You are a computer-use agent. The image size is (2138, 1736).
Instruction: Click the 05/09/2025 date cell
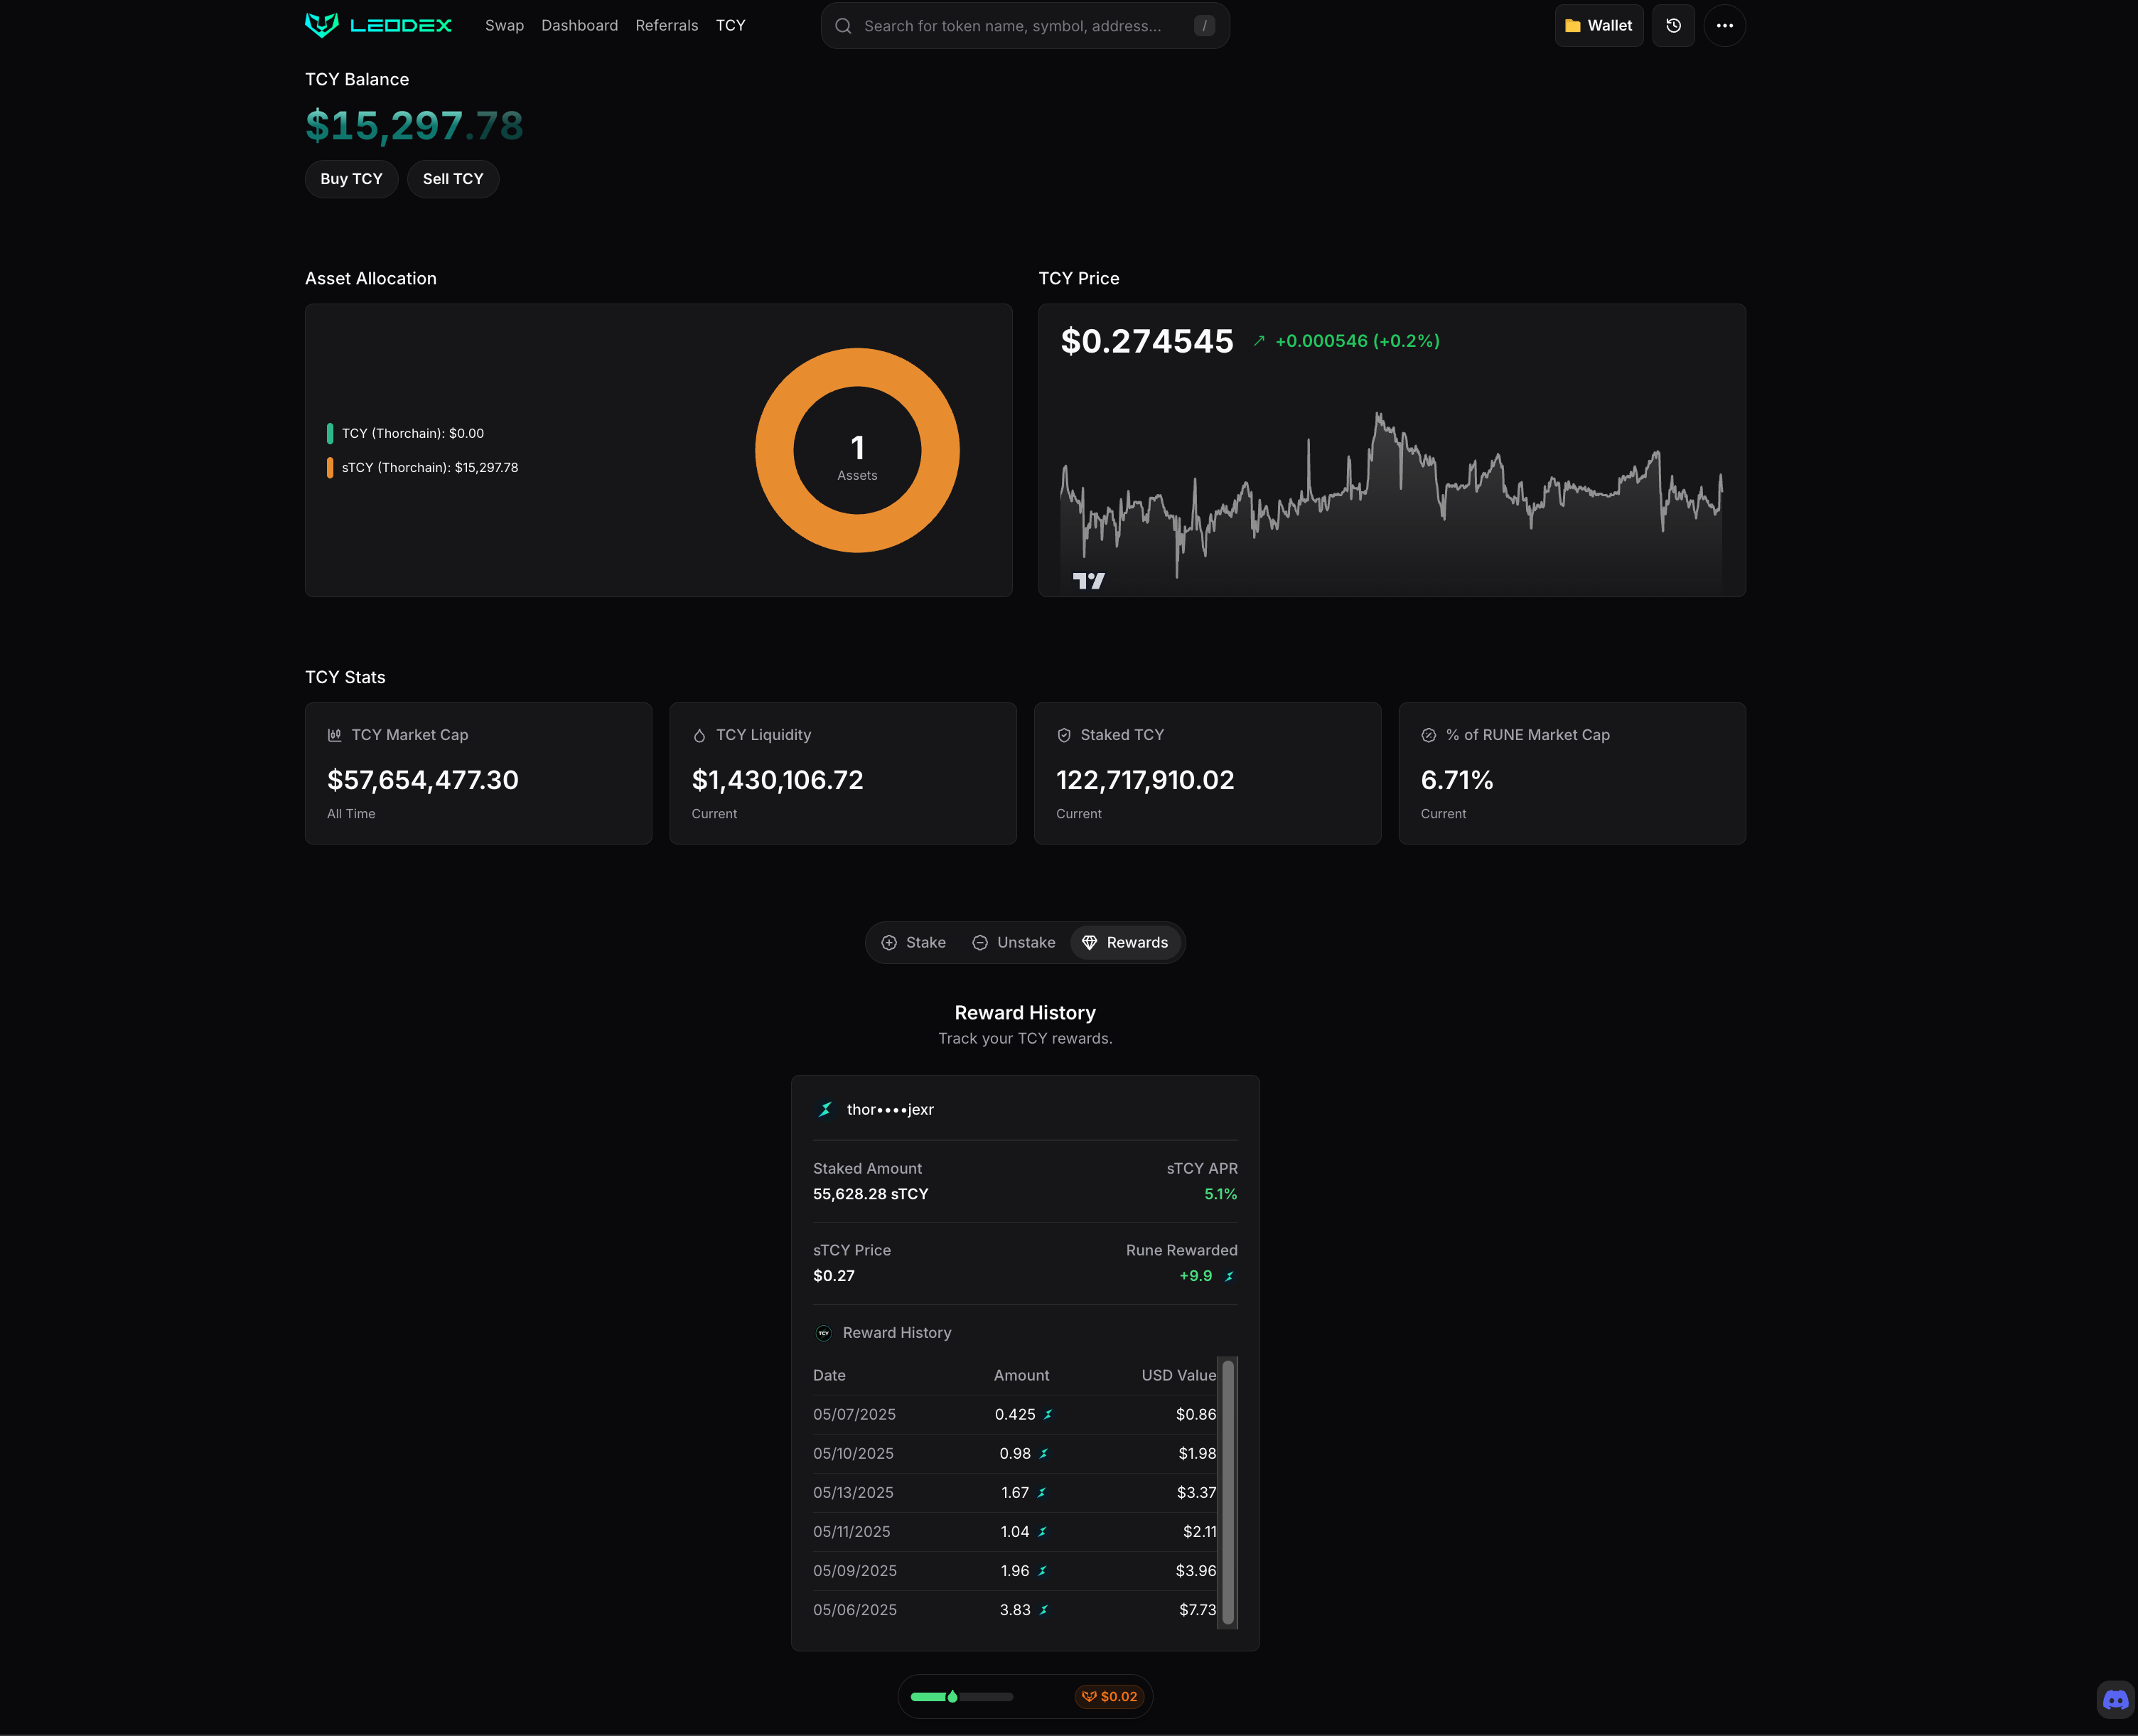[x=854, y=1570]
